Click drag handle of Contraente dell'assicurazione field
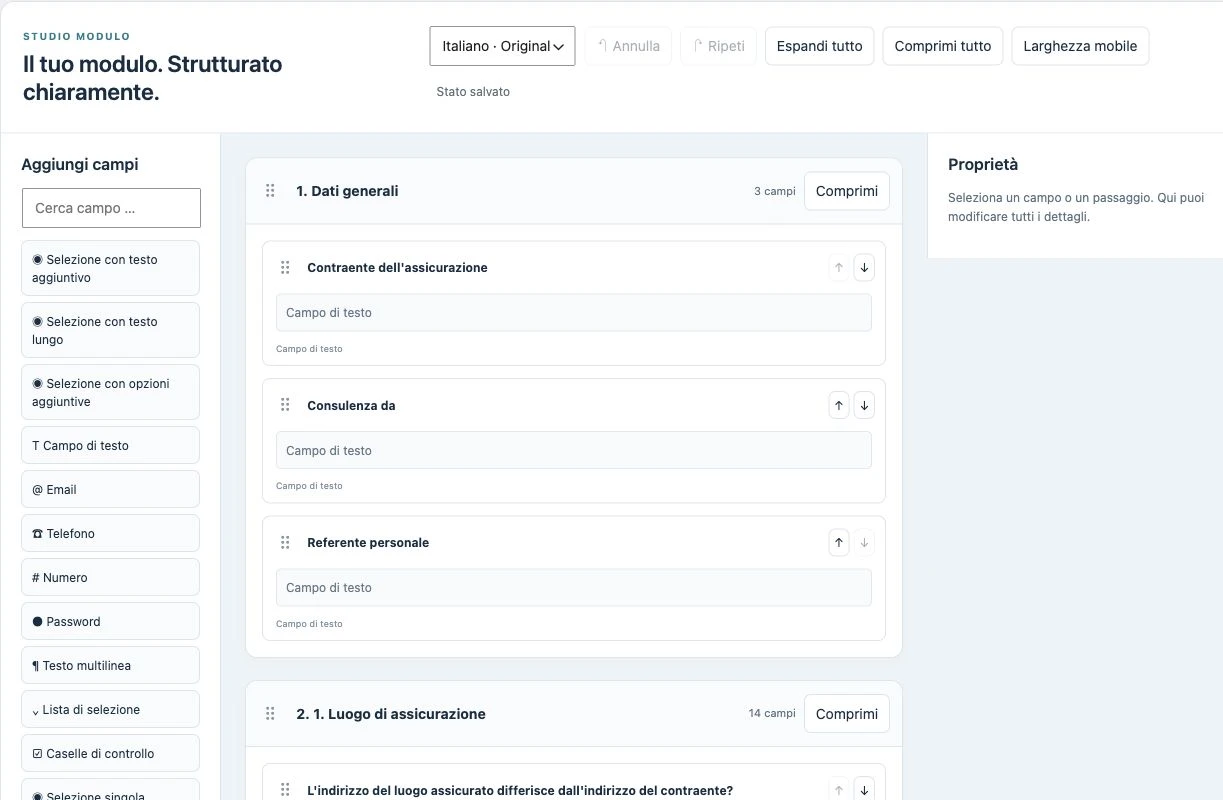1223x800 pixels. click(285, 268)
